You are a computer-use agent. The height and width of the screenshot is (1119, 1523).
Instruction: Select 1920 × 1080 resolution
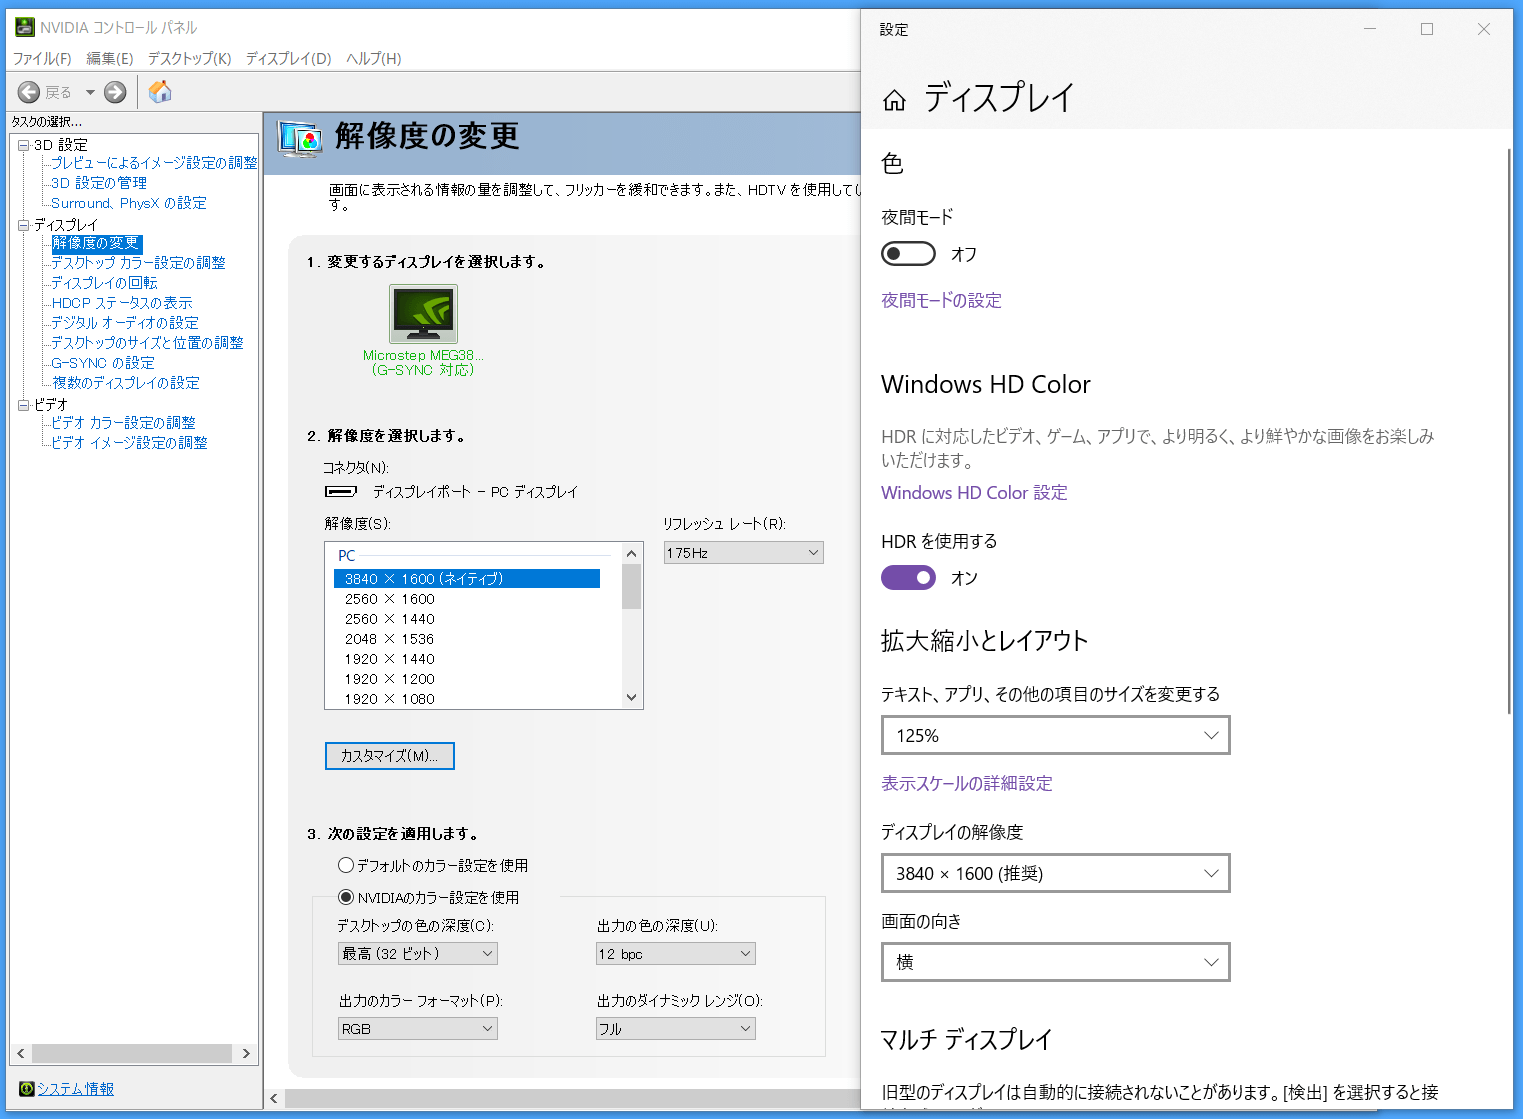[x=390, y=699]
